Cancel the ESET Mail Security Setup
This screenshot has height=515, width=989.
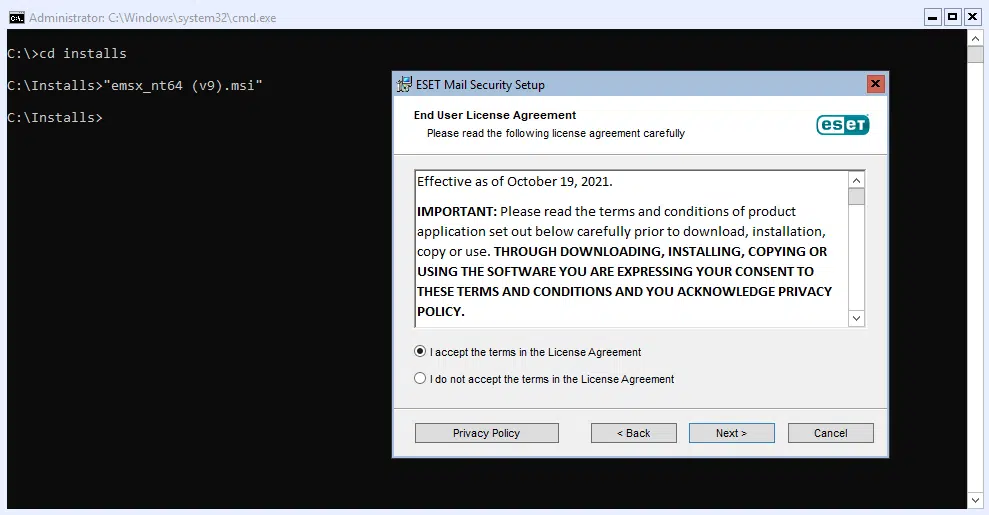(830, 433)
